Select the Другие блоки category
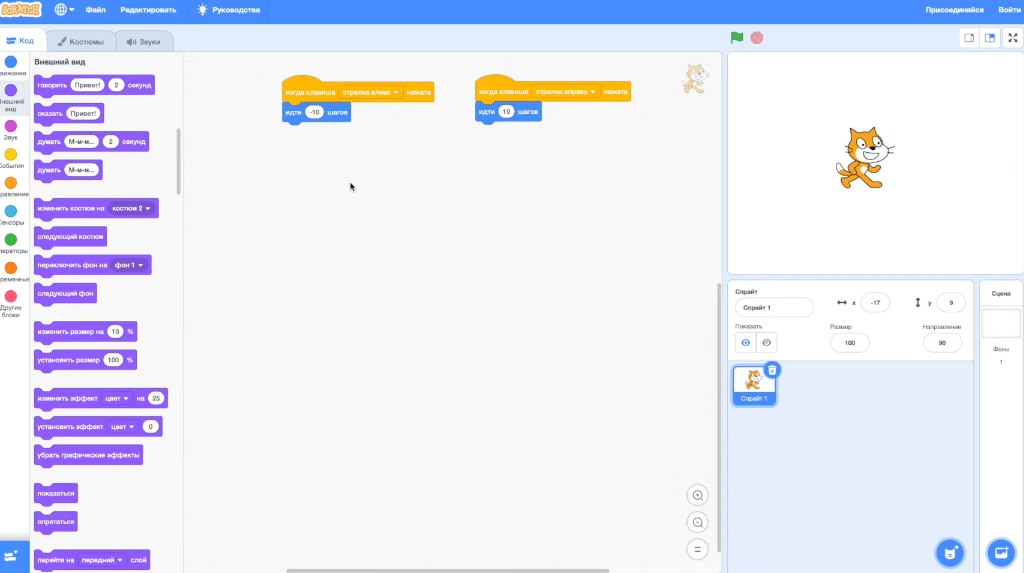 click(11, 303)
